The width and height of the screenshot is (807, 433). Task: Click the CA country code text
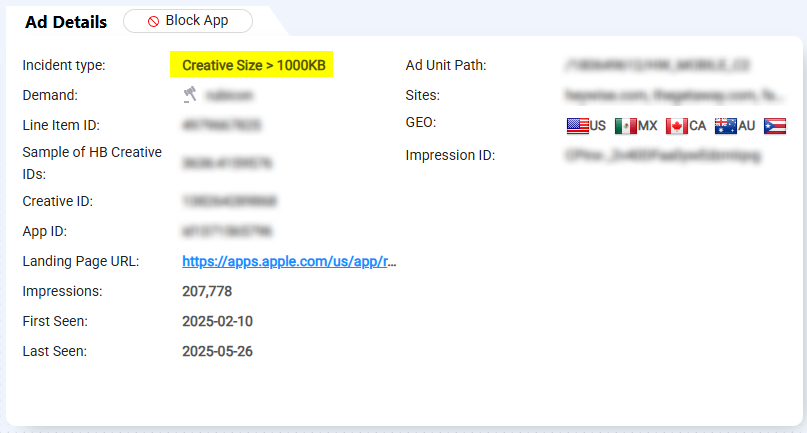tap(697, 126)
